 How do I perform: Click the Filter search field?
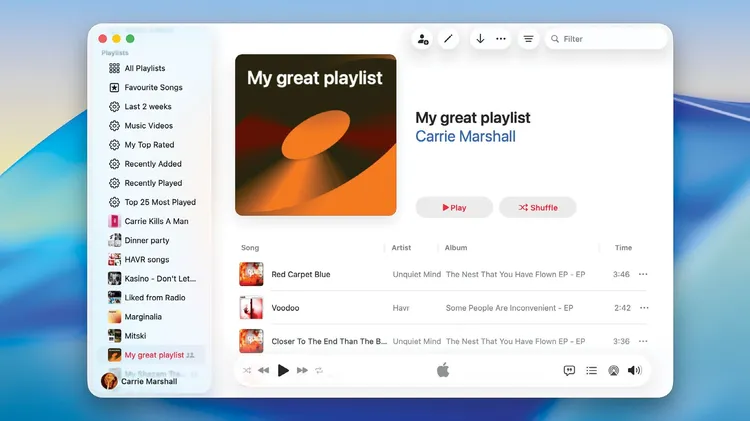610,39
